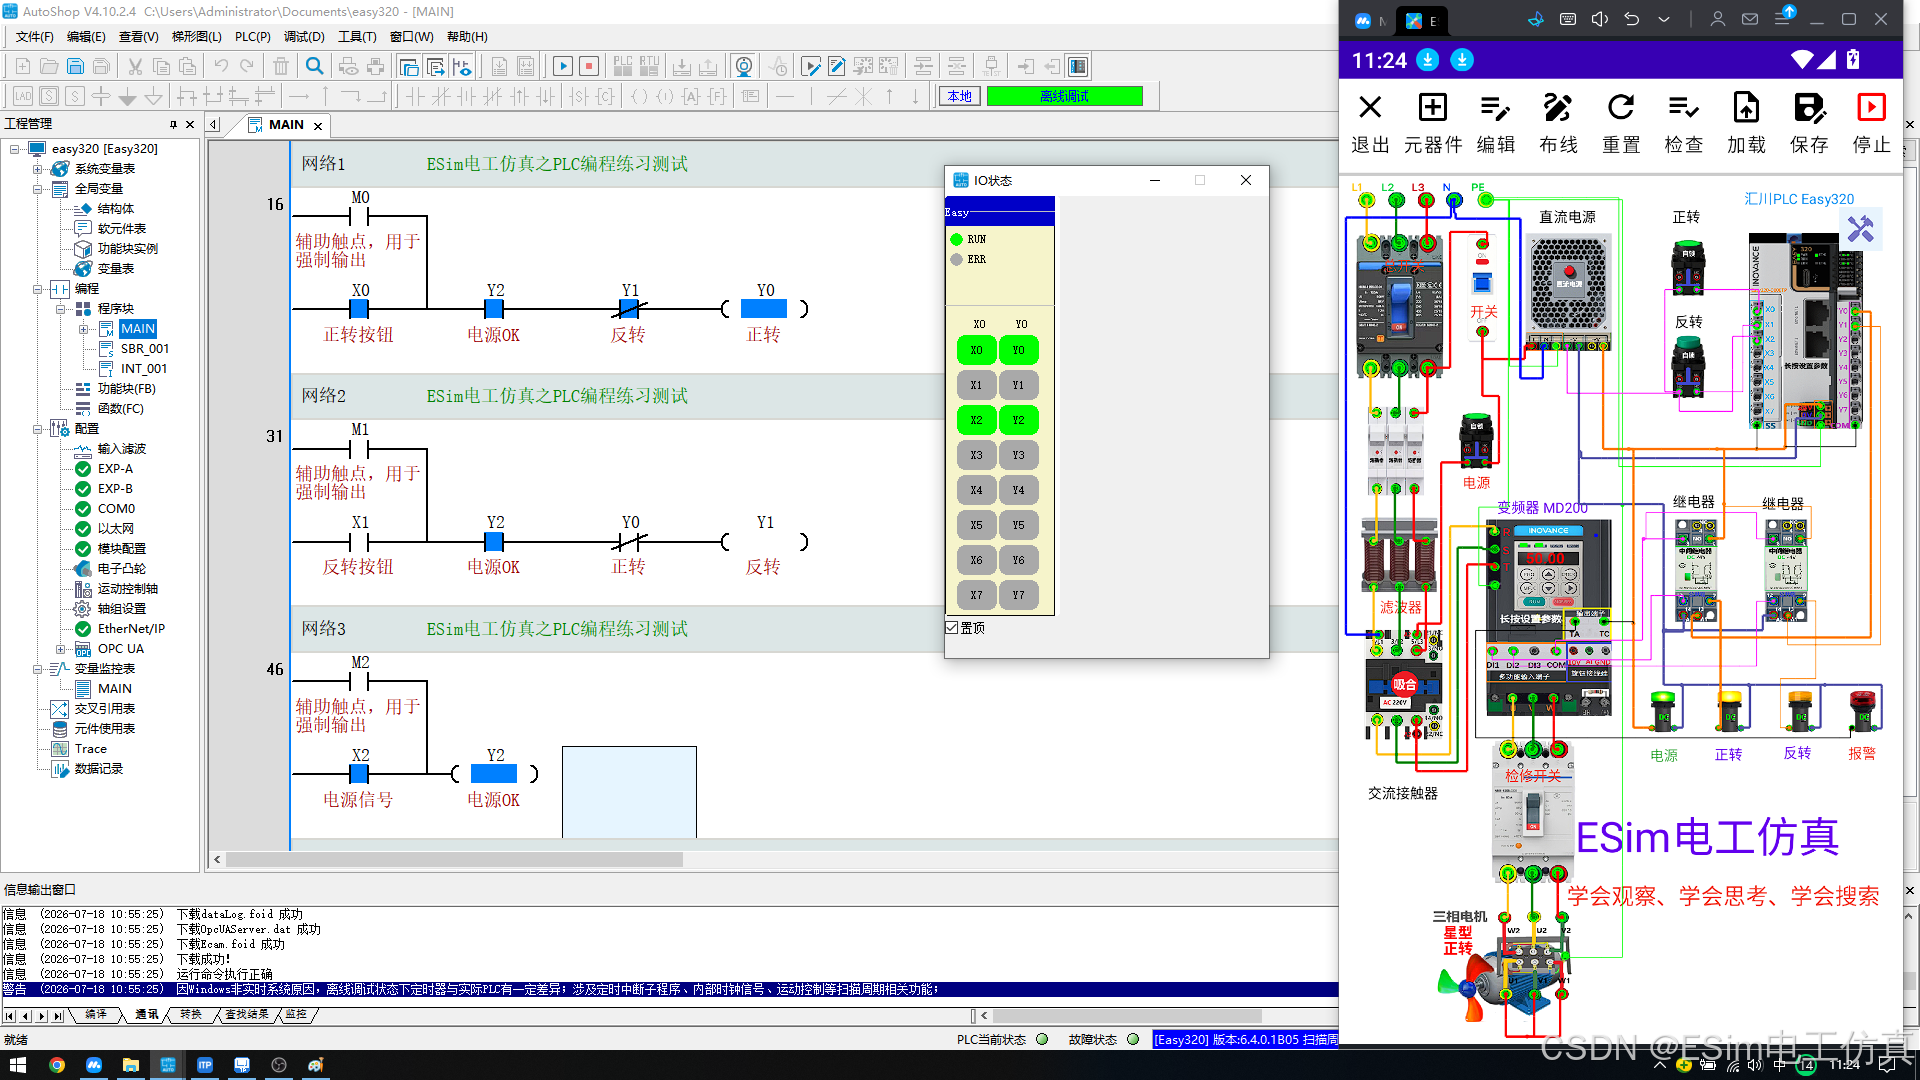Click the Run PLC play icon

[563, 67]
